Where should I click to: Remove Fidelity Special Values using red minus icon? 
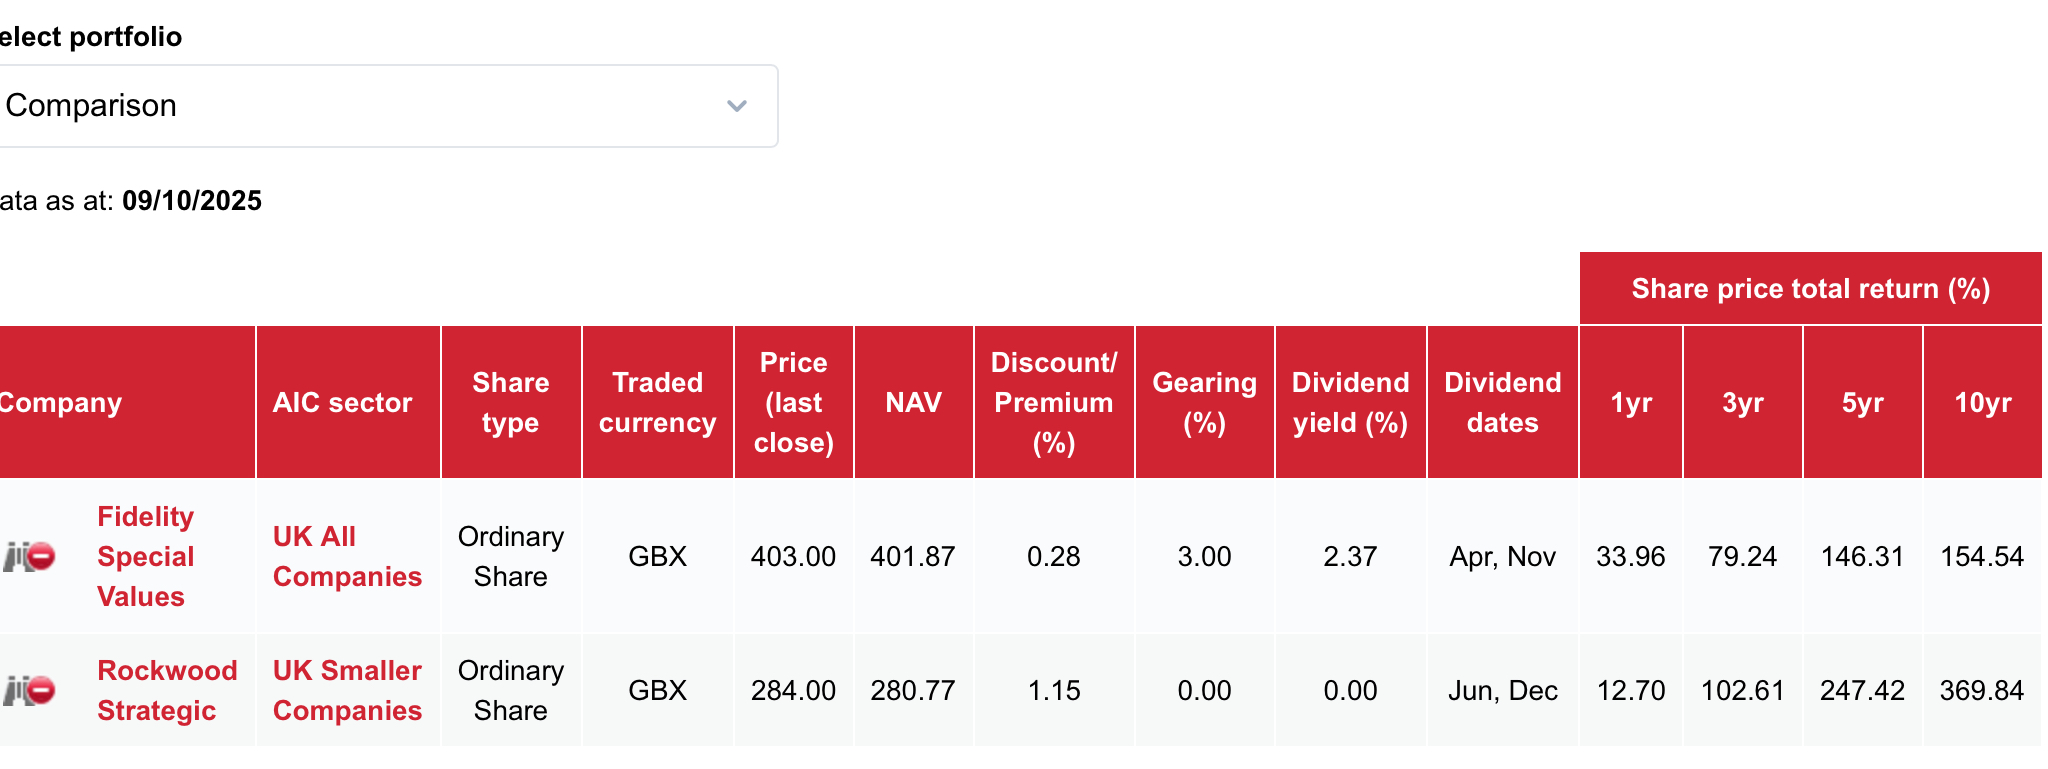pyautogui.click(x=41, y=556)
